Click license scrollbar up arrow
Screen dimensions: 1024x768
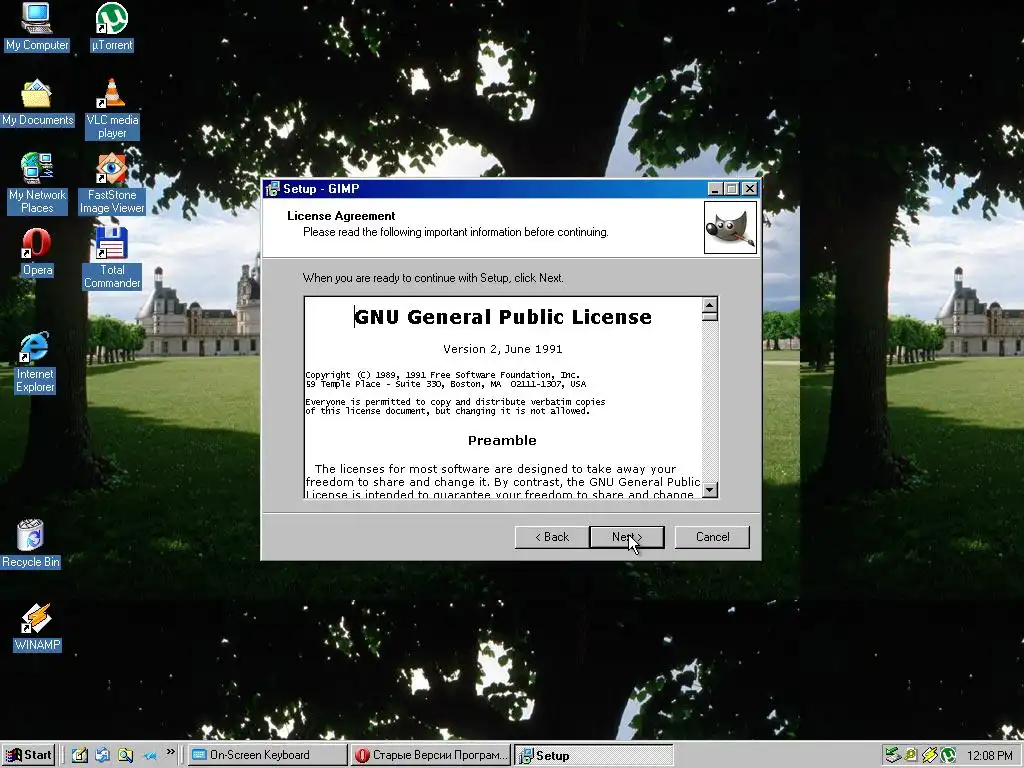click(x=710, y=305)
